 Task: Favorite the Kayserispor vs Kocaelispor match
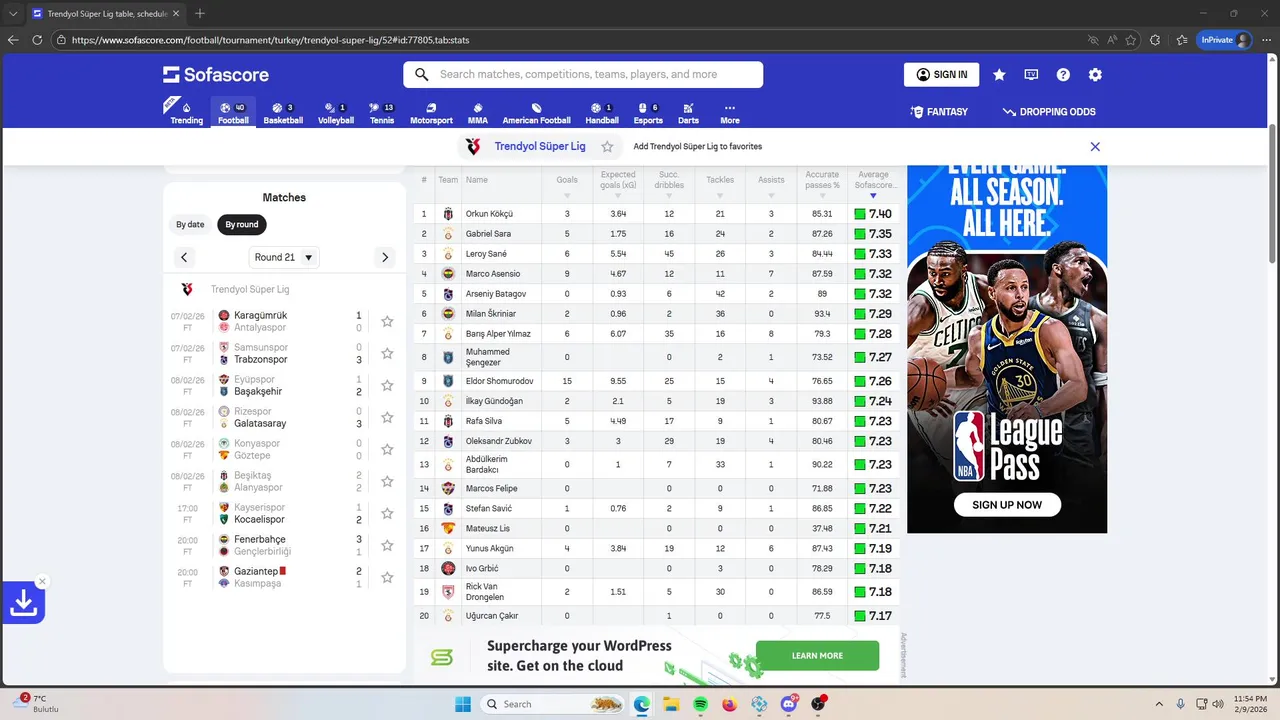pyautogui.click(x=387, y=513)
